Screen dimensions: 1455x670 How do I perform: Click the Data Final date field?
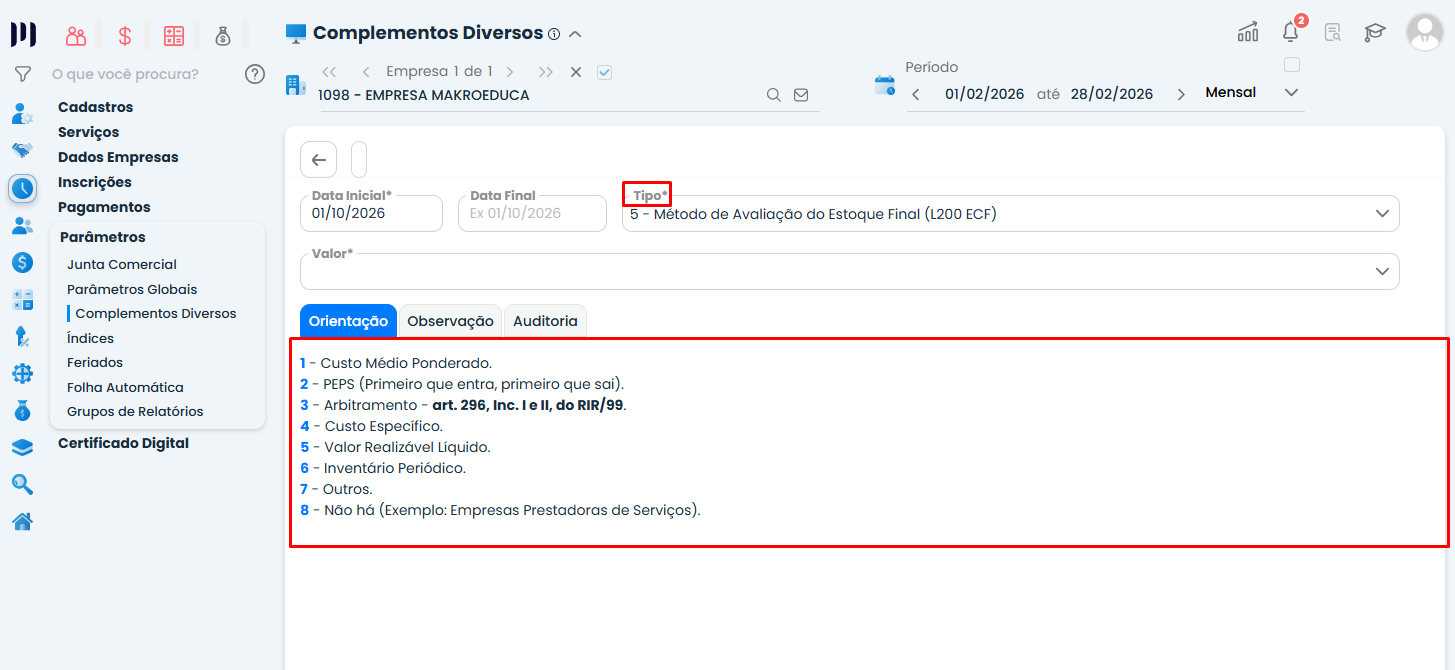coord(532,213)
